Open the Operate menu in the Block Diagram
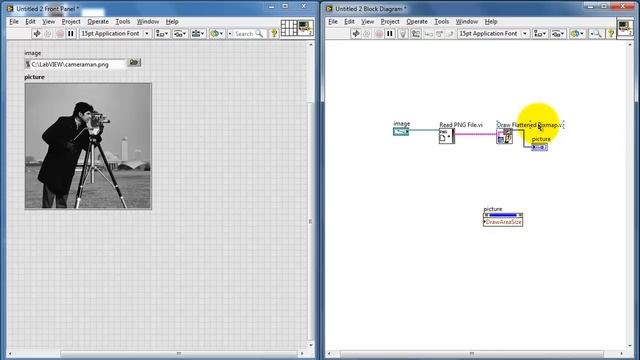 (417, 21)
